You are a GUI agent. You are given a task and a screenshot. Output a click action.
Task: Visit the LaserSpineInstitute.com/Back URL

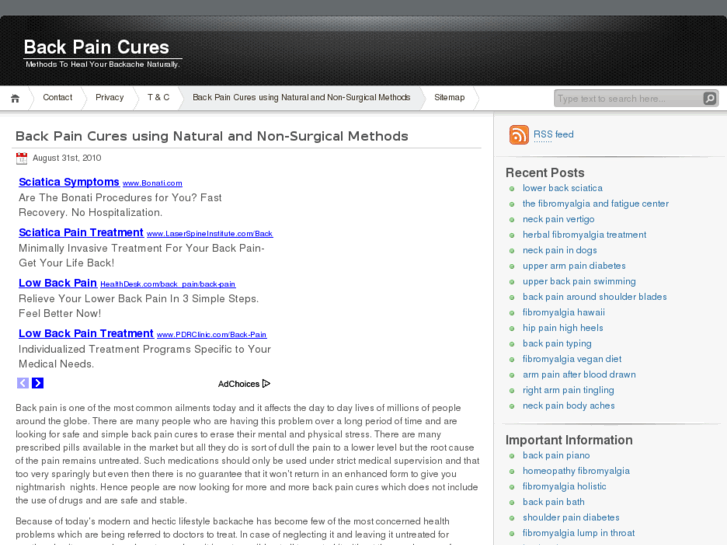(210, 234)
